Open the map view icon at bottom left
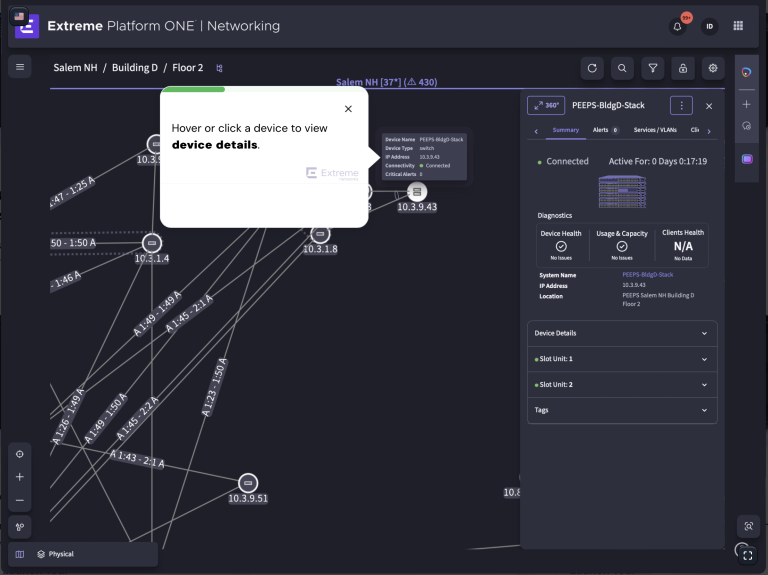The height and width of the screenshot is (575, 768). tap(20, 554)
